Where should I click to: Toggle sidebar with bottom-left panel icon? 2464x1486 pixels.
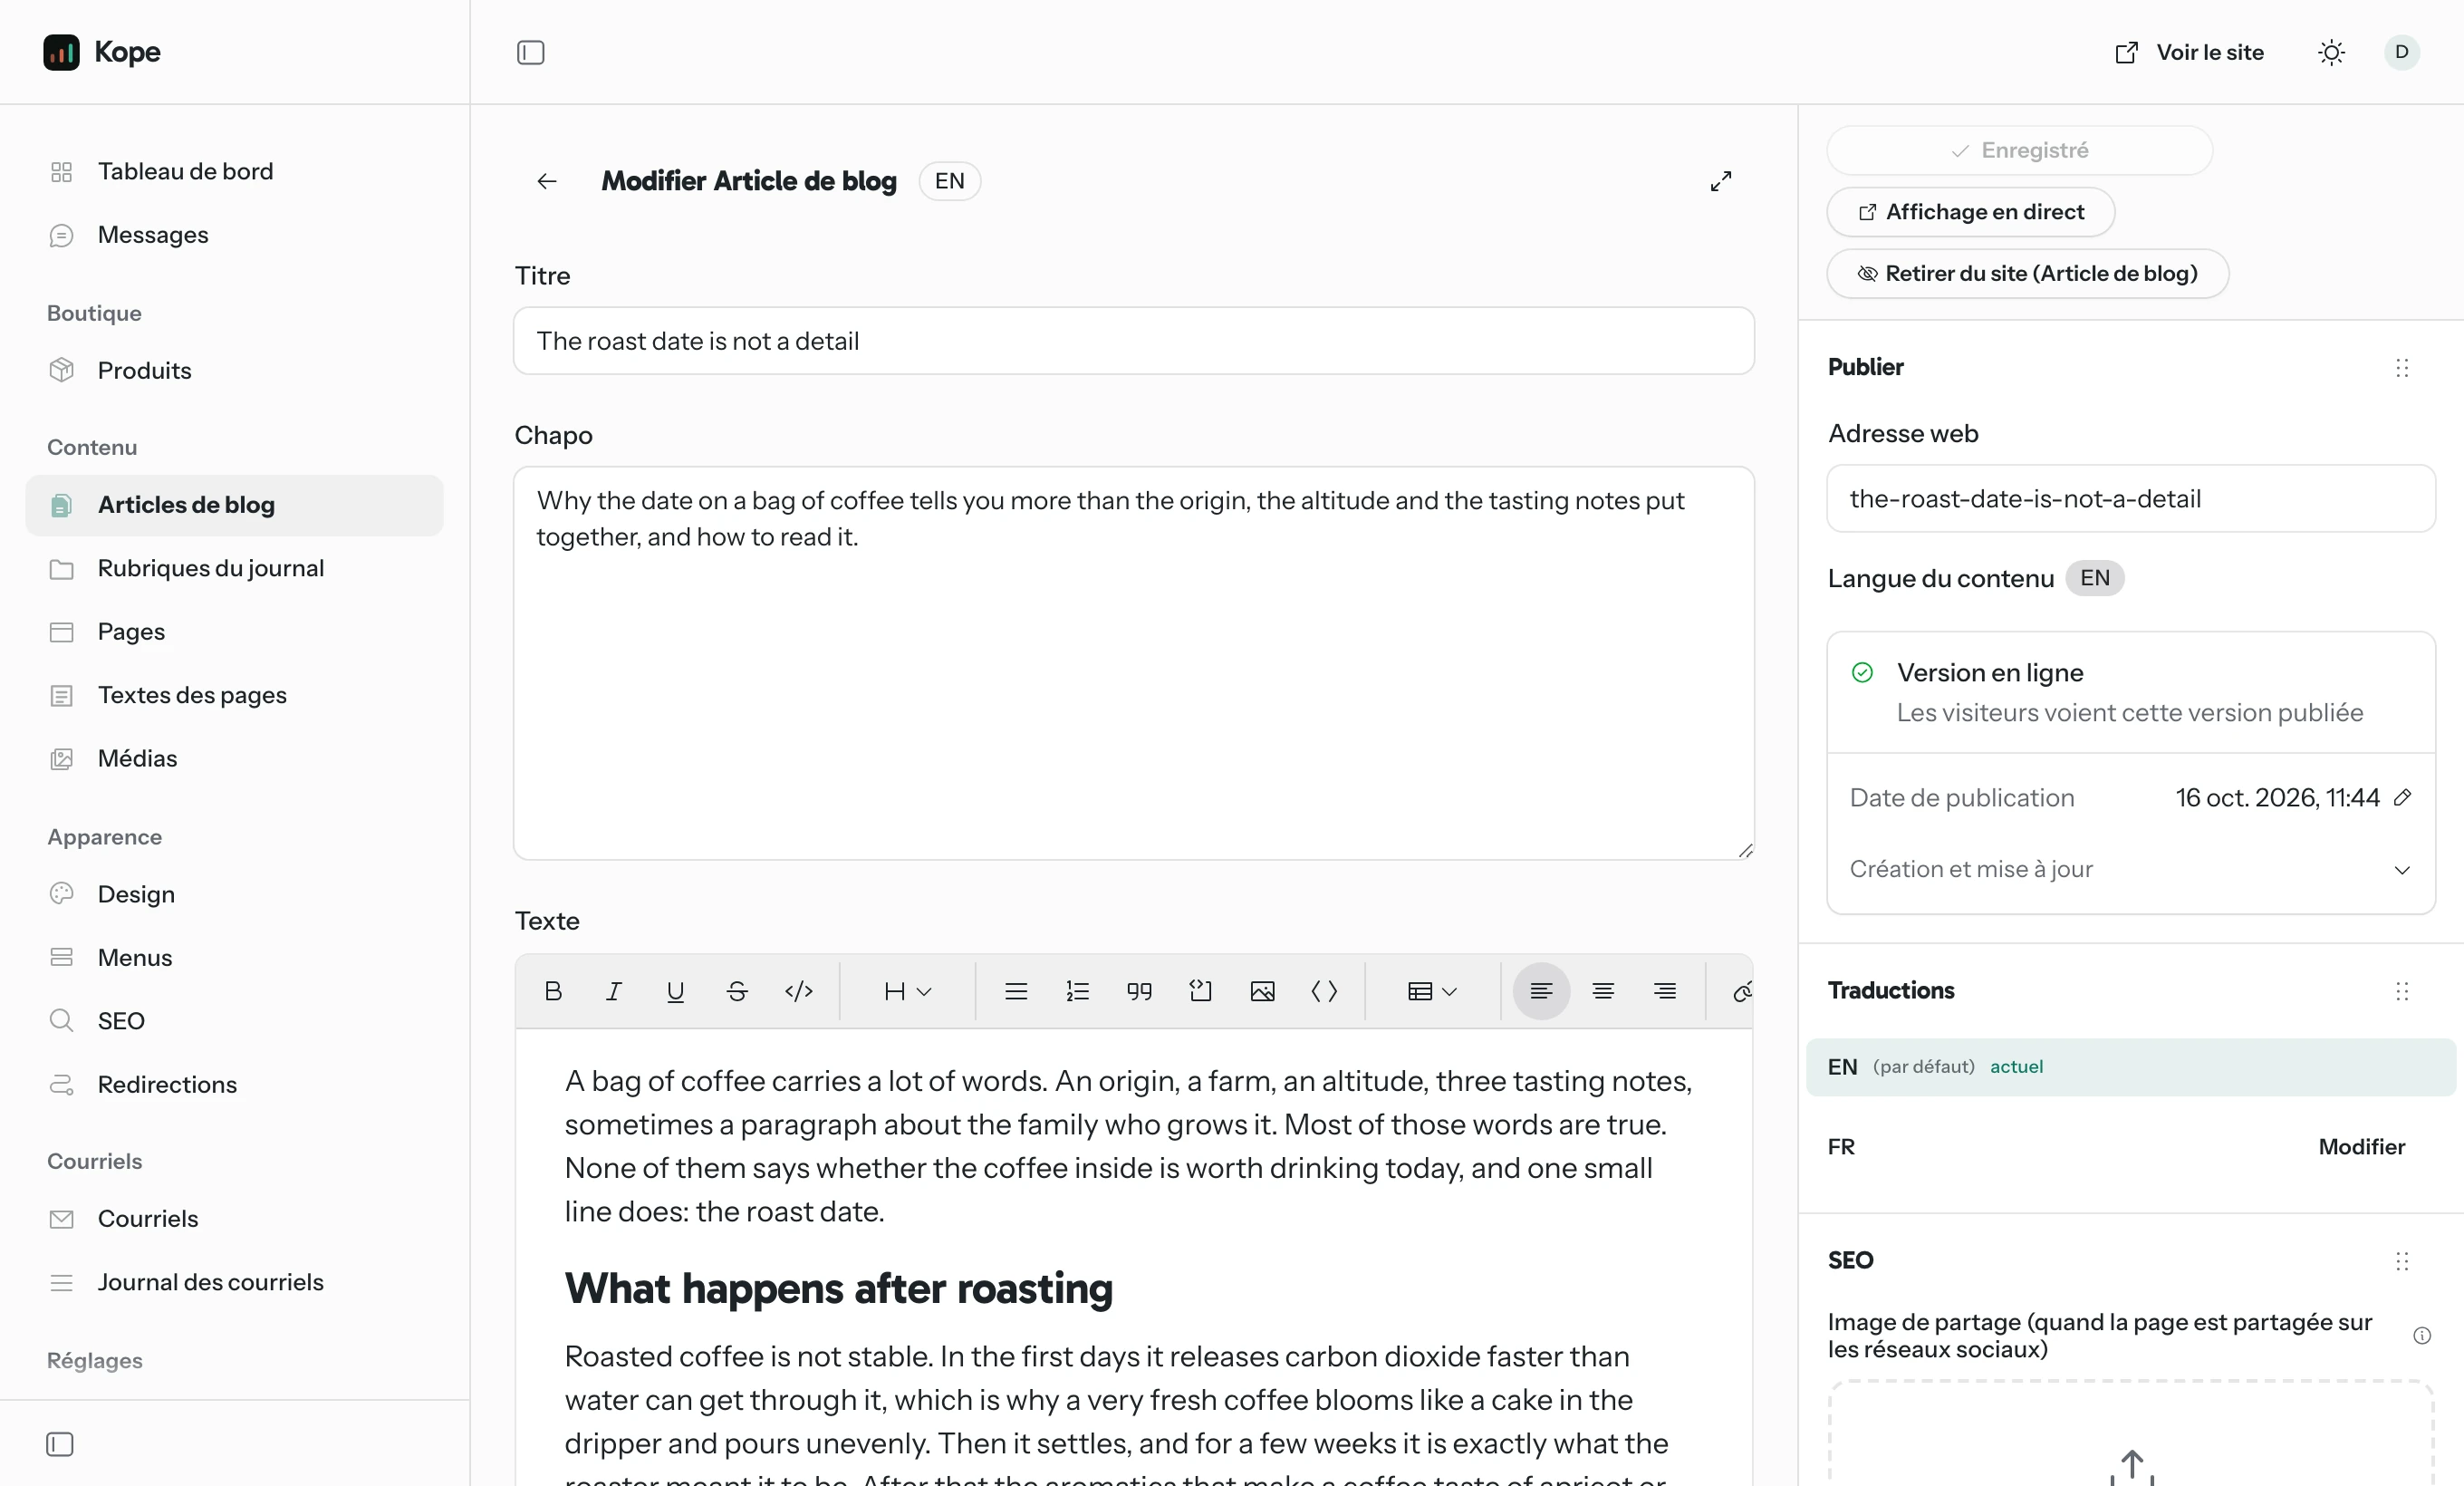(x=60, y=1444)
